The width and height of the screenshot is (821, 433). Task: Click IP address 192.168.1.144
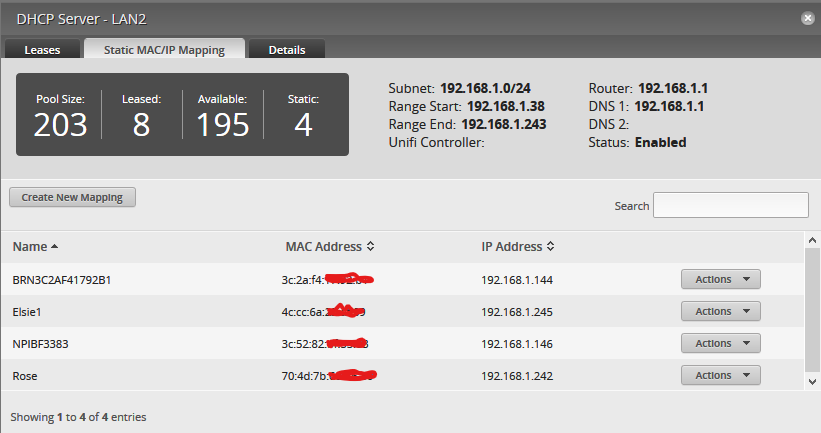pyautogui.click(x=517, y=280)
